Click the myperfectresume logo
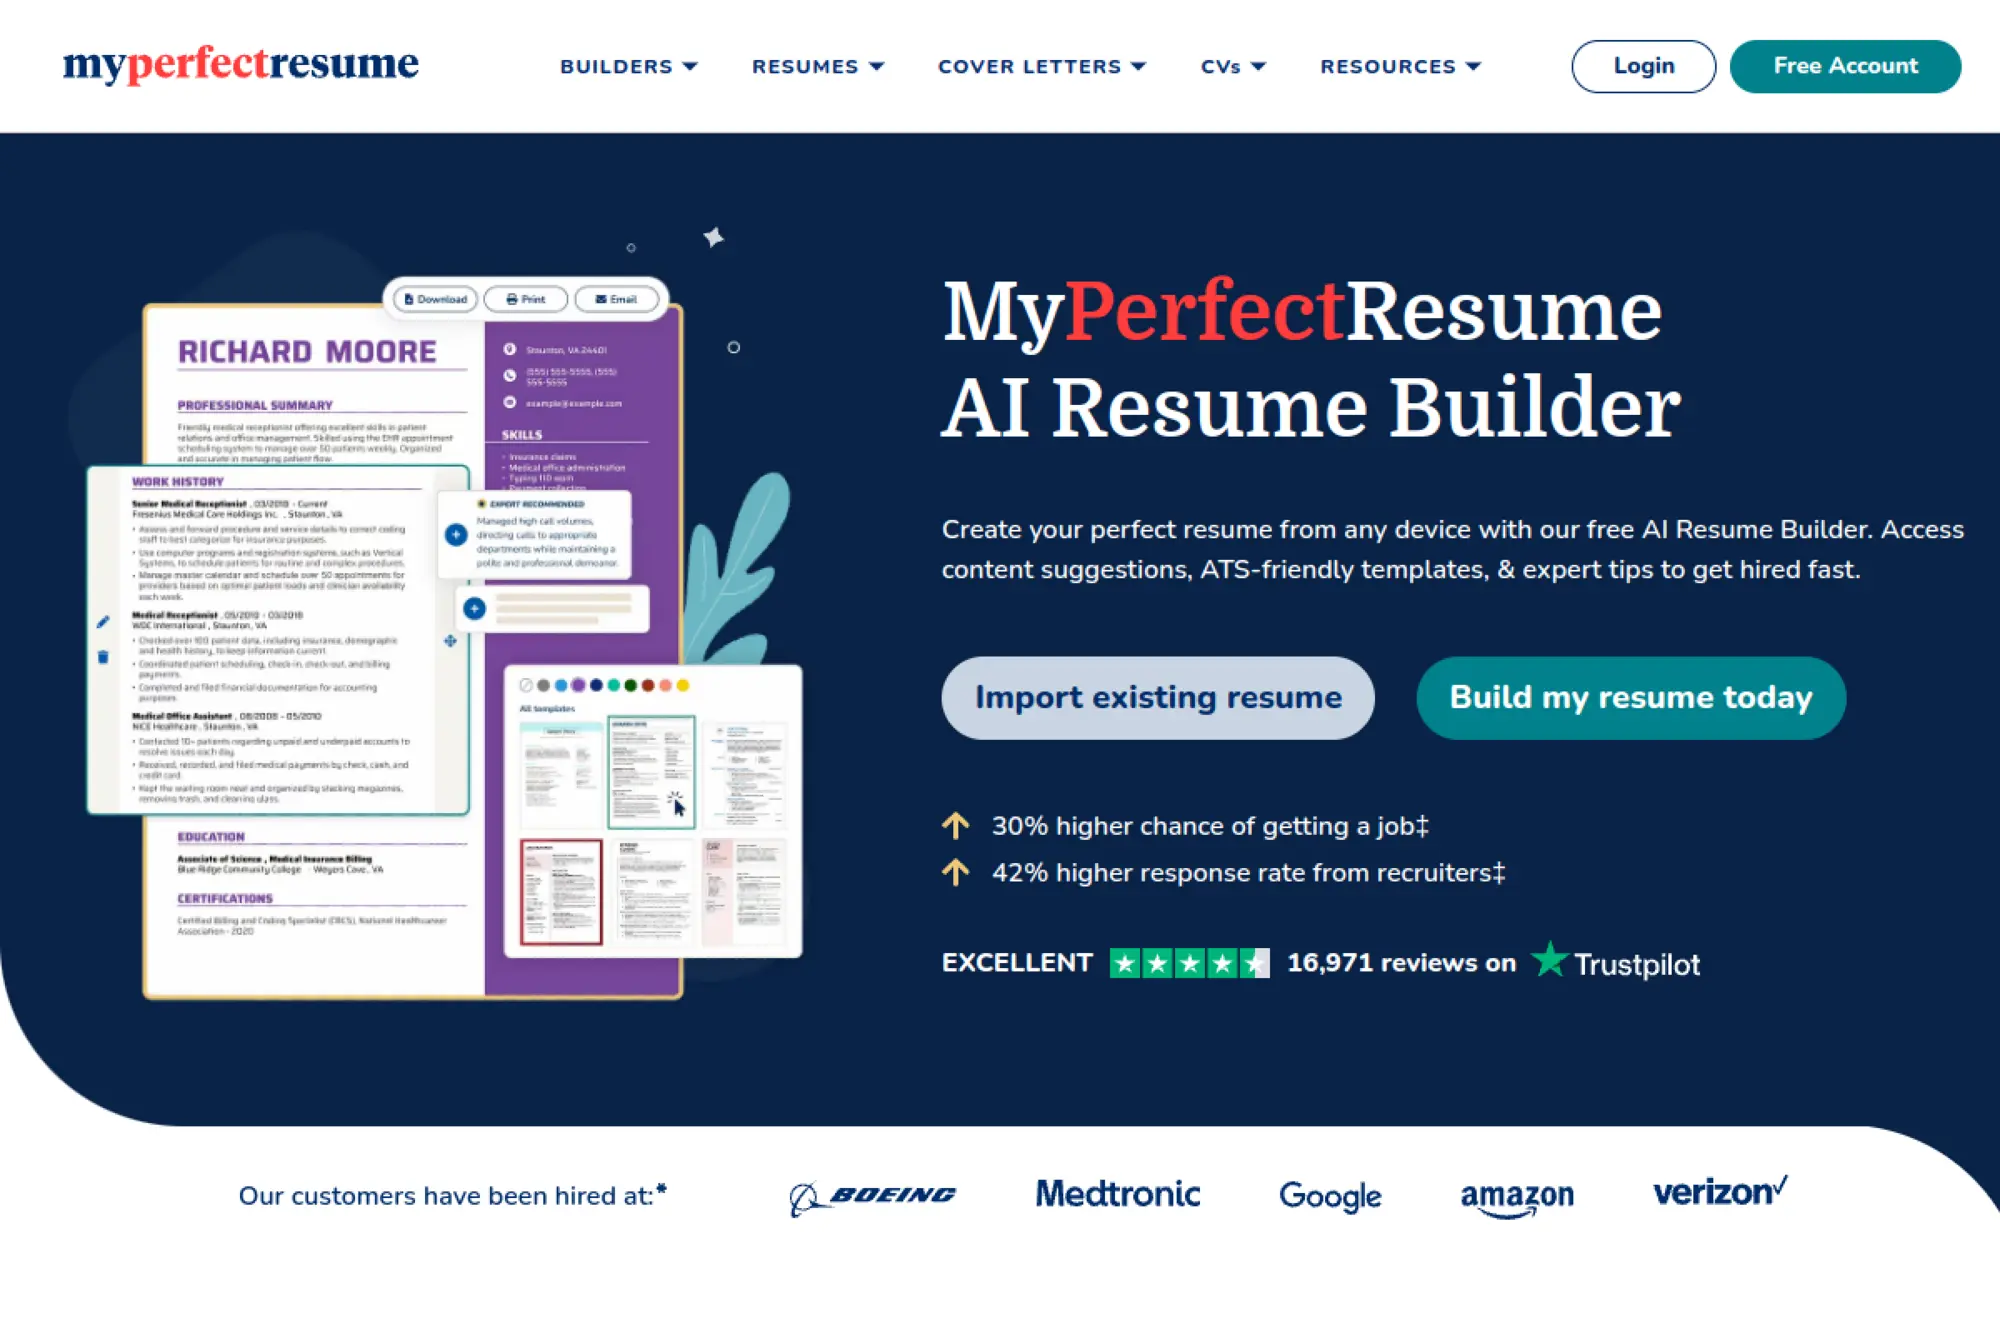The height and width of the screenshot is (1333, 2000). click(x=241, y=63)
